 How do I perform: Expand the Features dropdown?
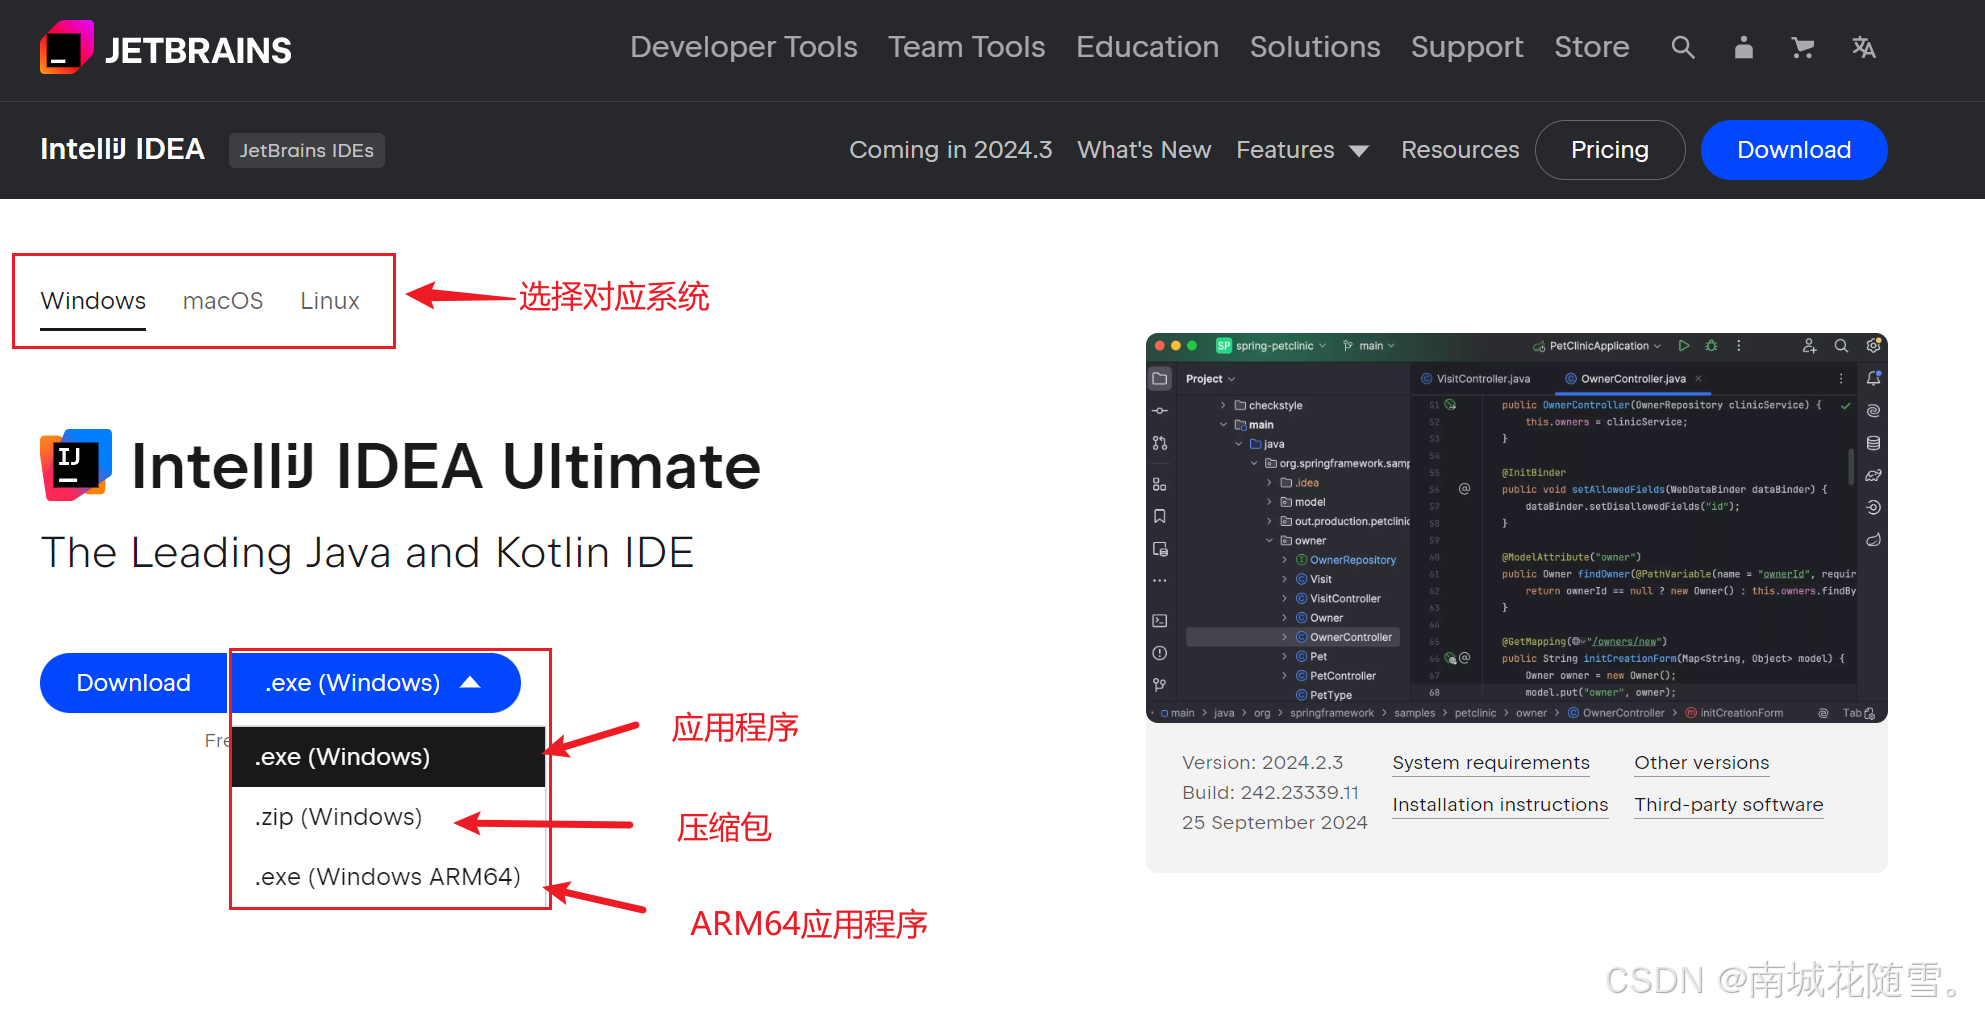tap(1302, 150)
